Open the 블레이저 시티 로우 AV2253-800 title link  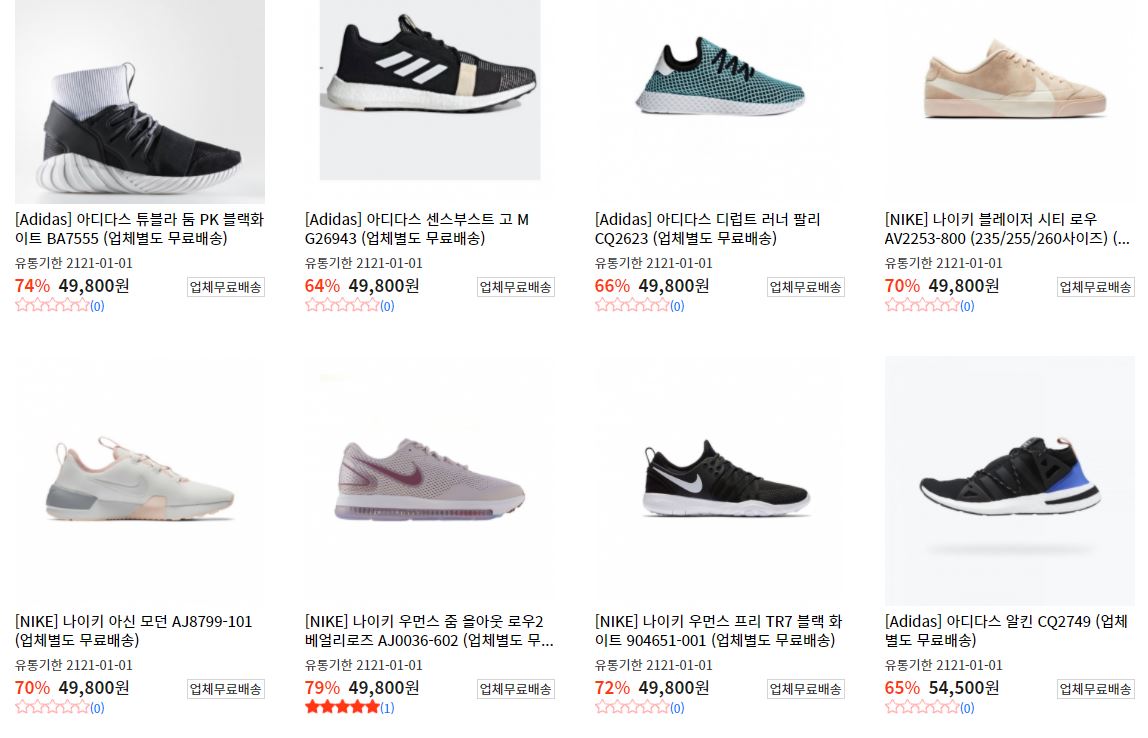1007,228
